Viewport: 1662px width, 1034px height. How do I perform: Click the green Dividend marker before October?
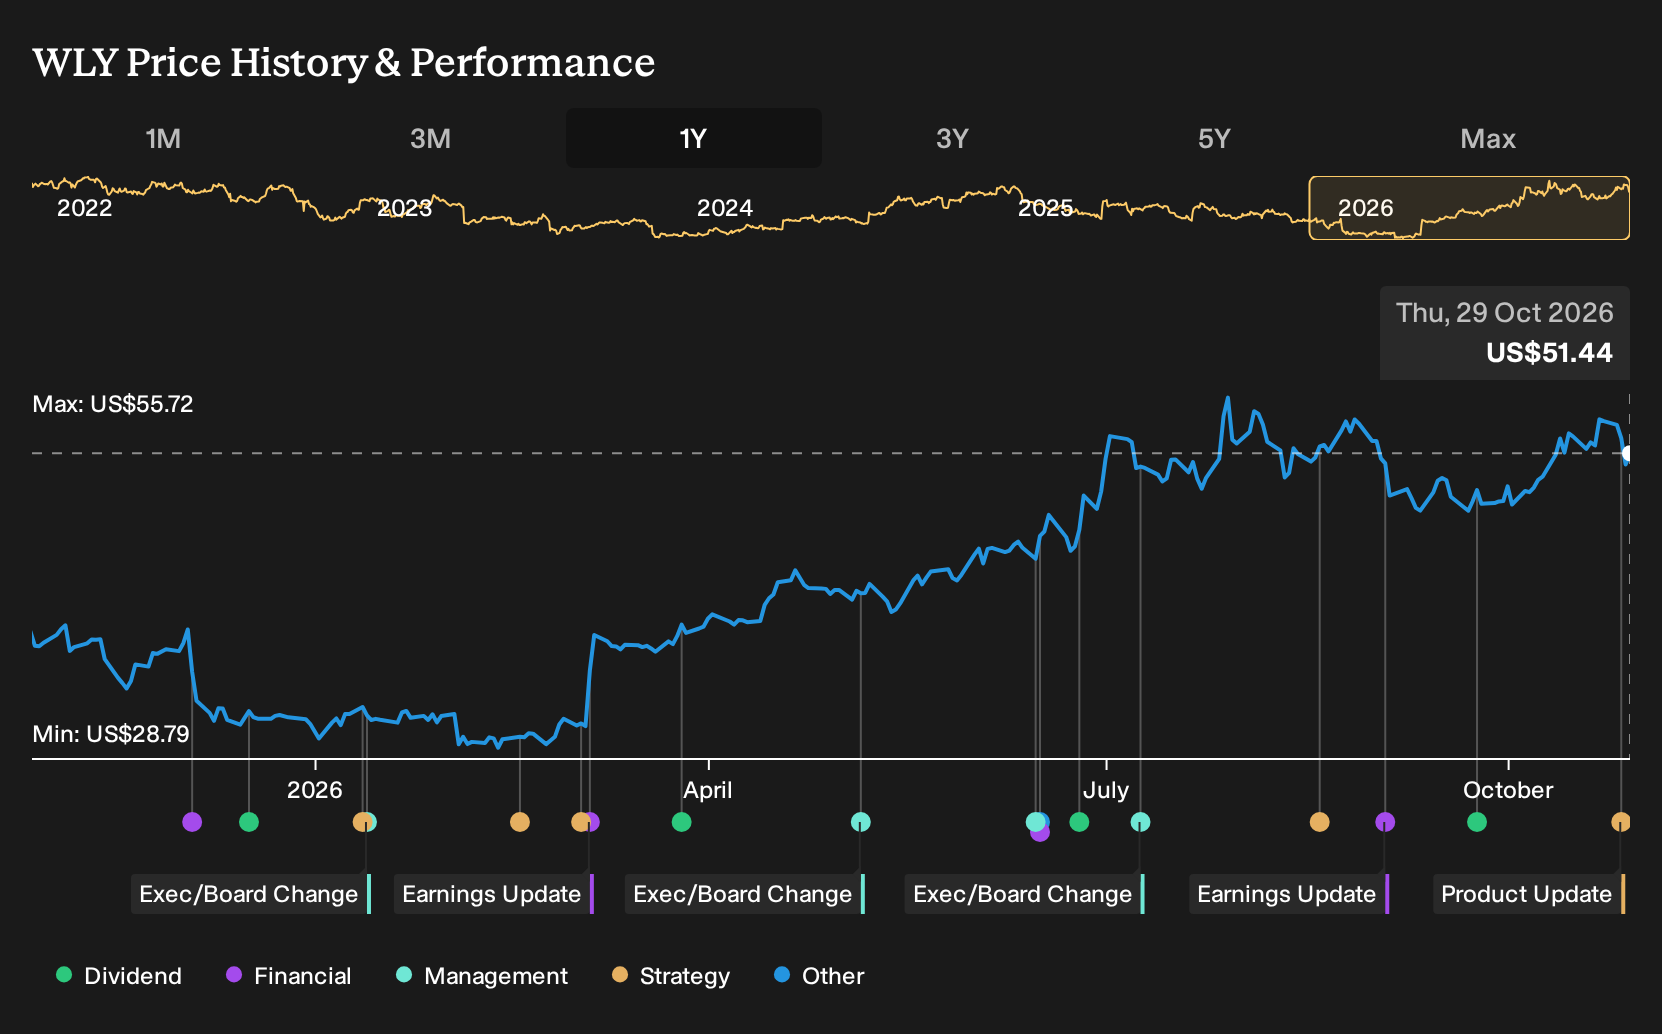click(1477, 822)
